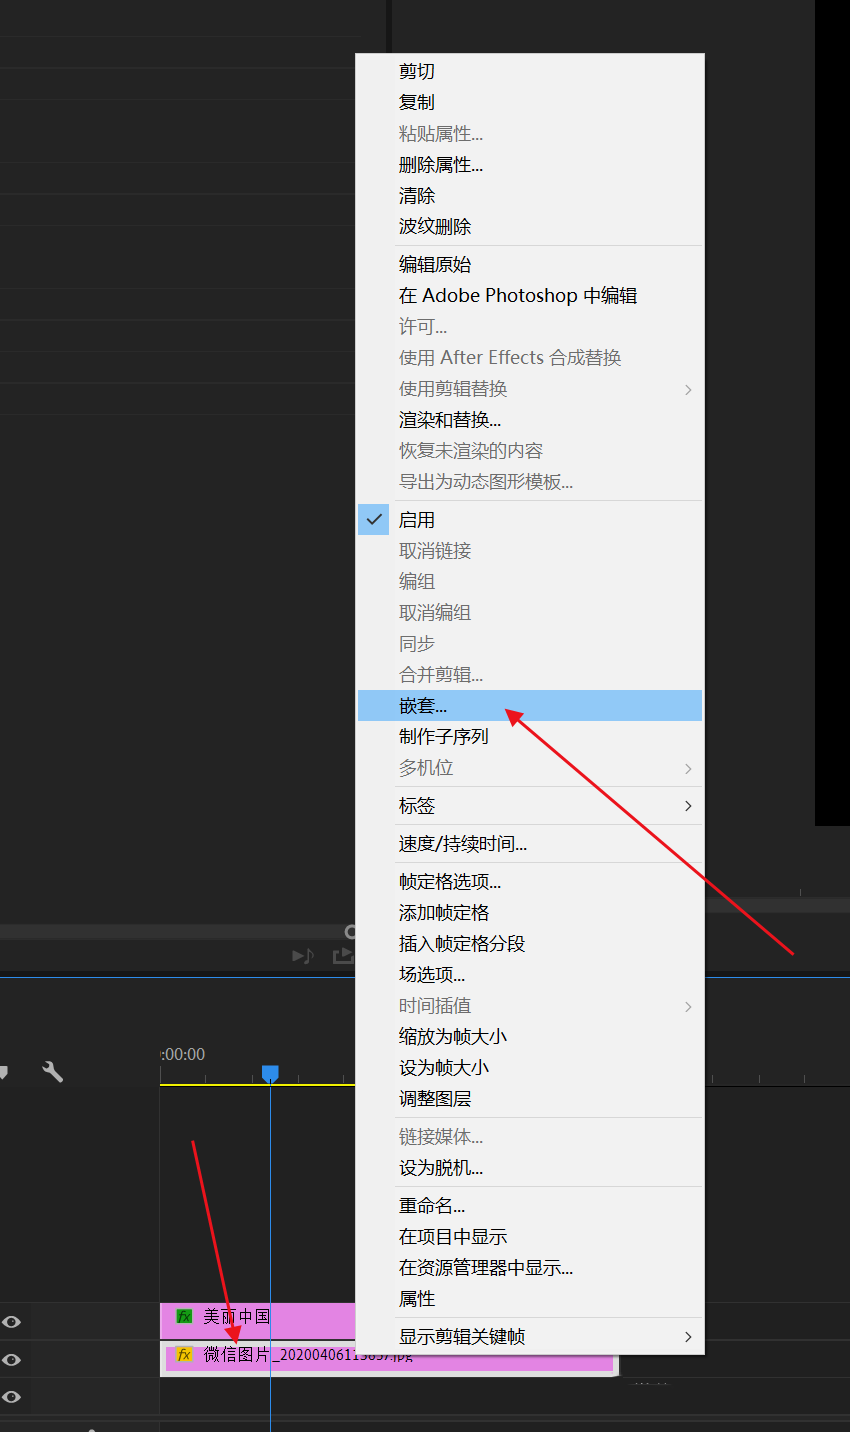Open timeline display settings wrench

(52, 1072)
